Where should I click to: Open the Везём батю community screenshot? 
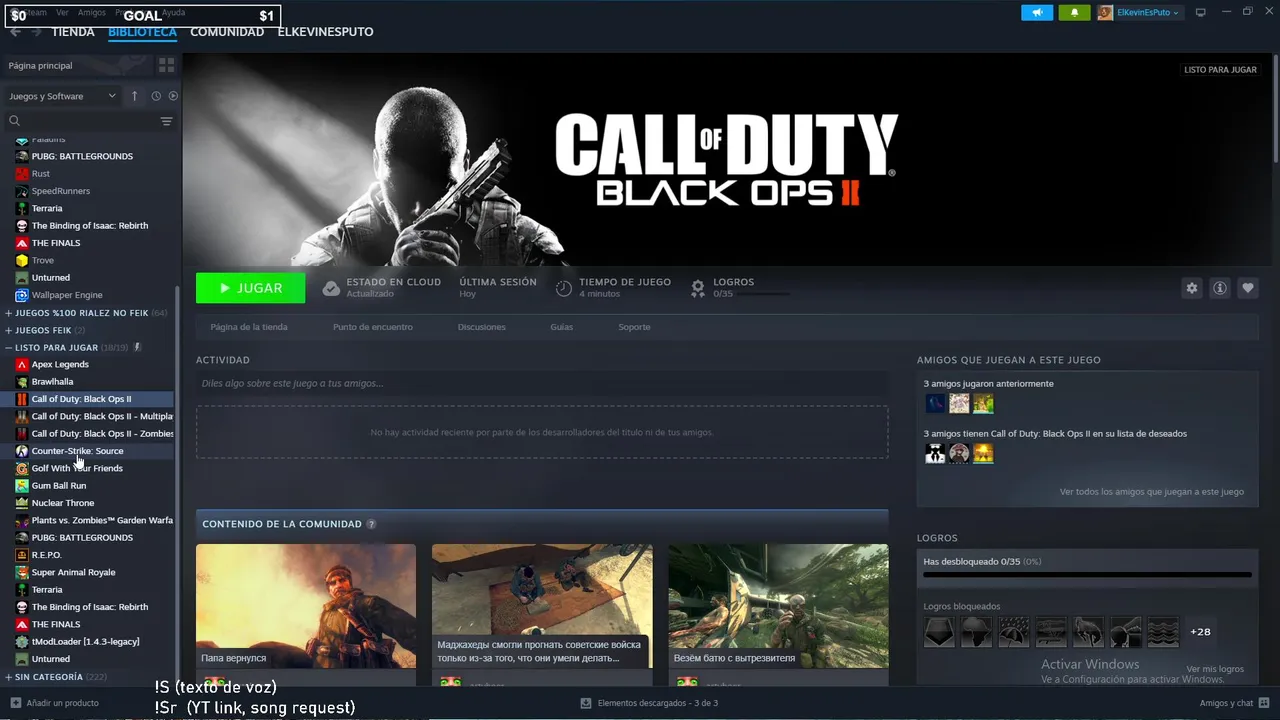778,606
